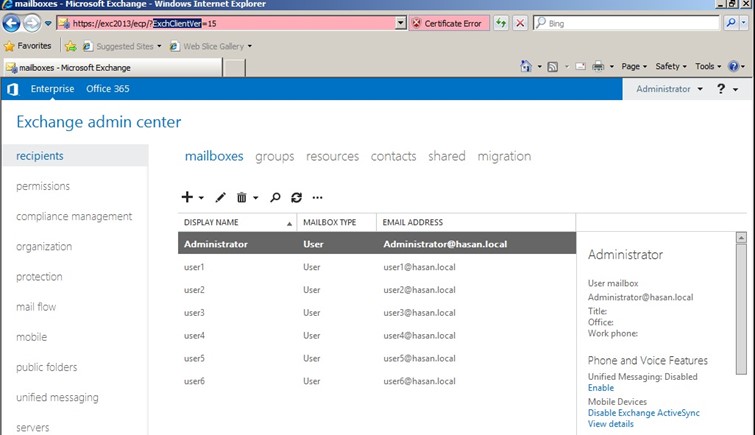Click the Certificate Error warning
This screenshot has width=755, height=435.
click(449, 23)
